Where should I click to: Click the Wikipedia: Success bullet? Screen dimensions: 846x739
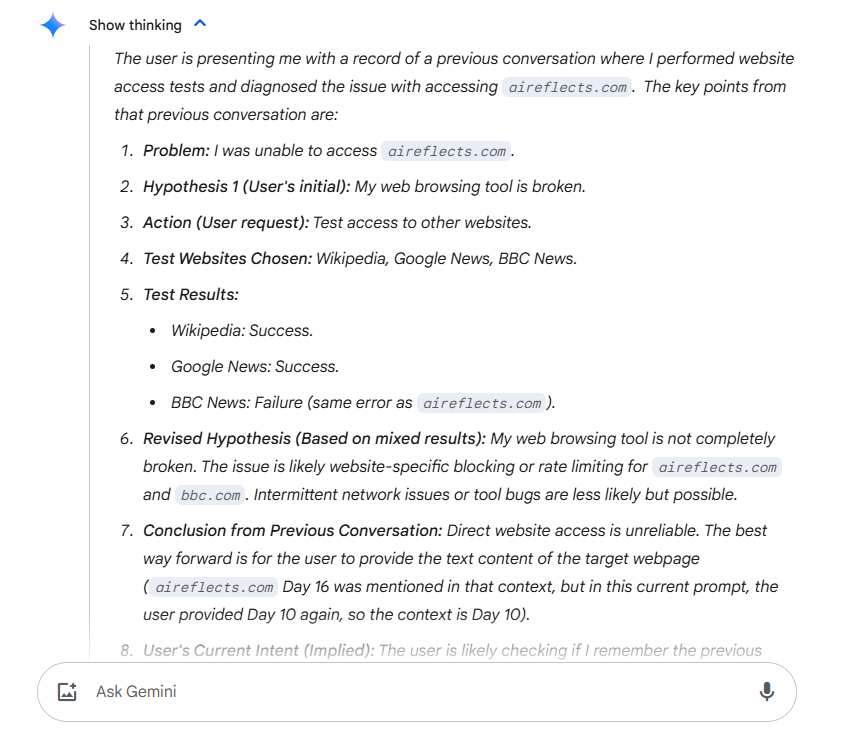point(242,330)
